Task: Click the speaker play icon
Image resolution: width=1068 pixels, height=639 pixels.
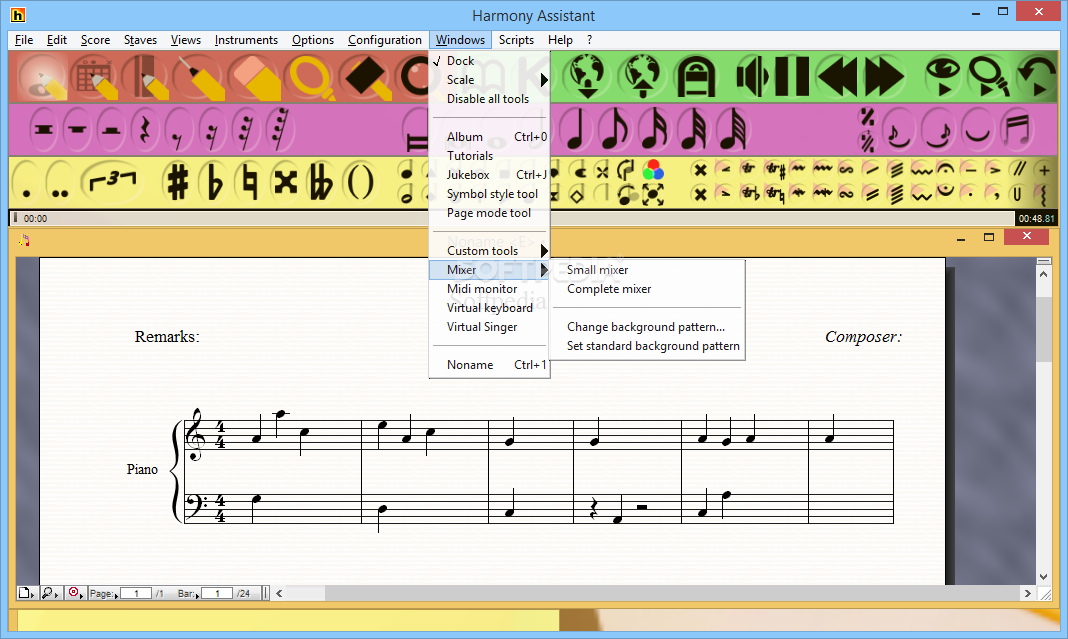Action: click(x=753, y=76)
